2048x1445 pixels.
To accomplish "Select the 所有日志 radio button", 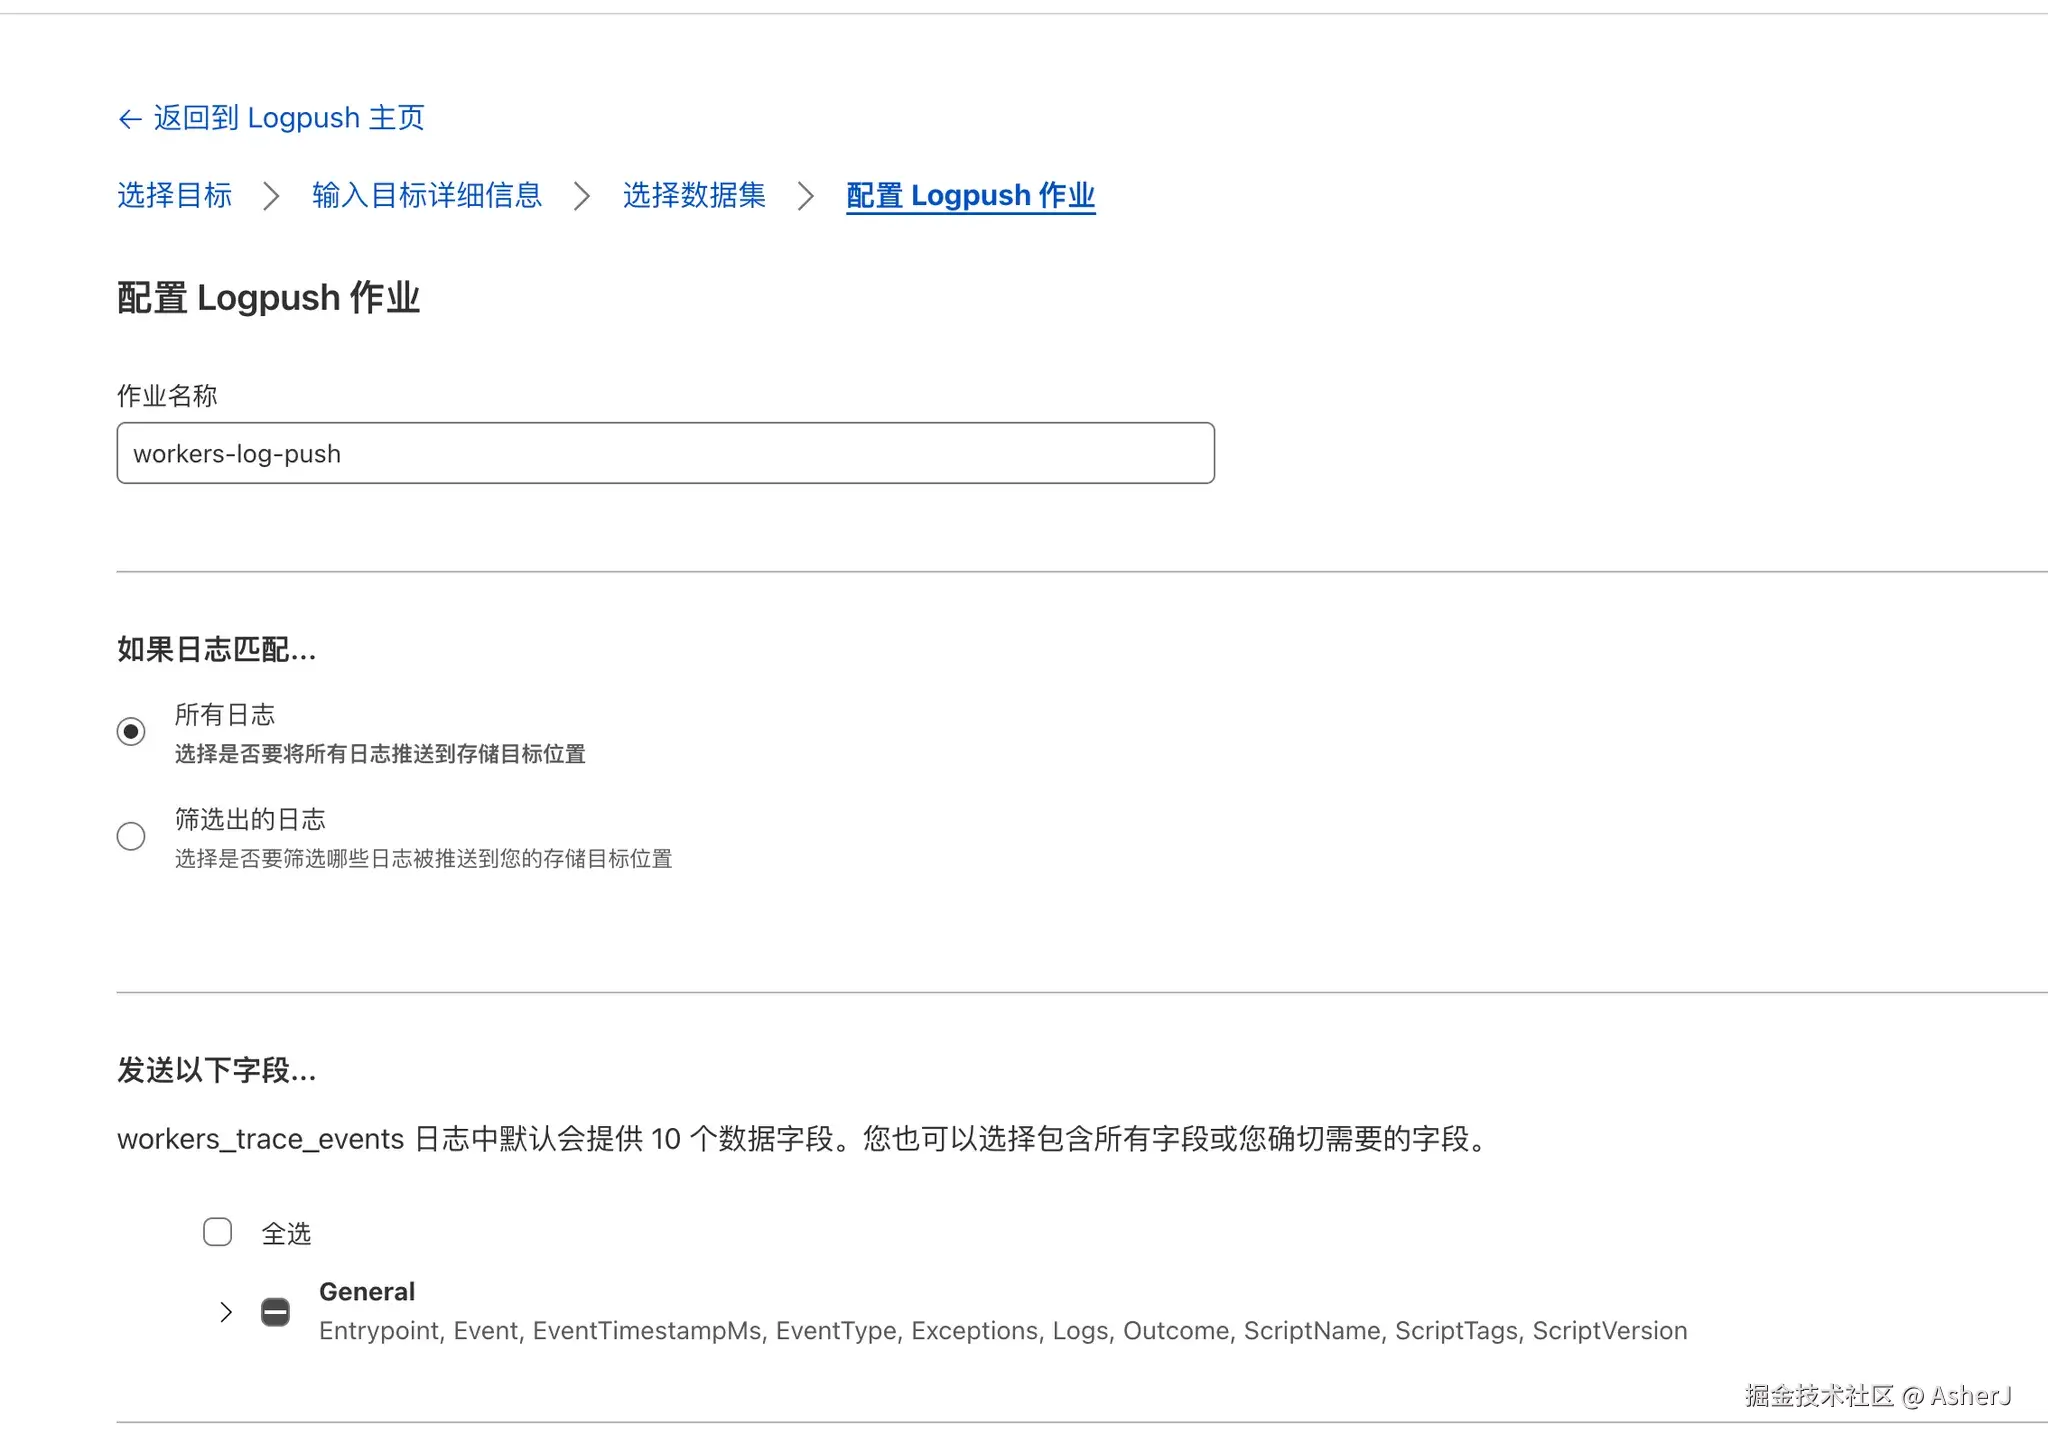I will pyautogui.click(x=131, y=732).
